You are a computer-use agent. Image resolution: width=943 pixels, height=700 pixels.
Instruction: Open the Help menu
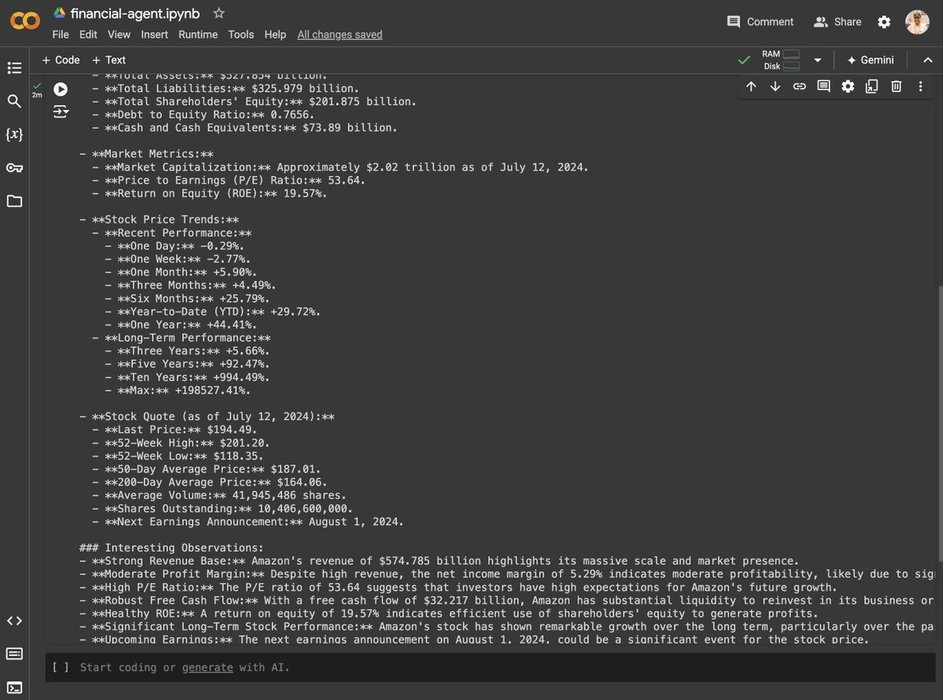[x=275, y=34]
